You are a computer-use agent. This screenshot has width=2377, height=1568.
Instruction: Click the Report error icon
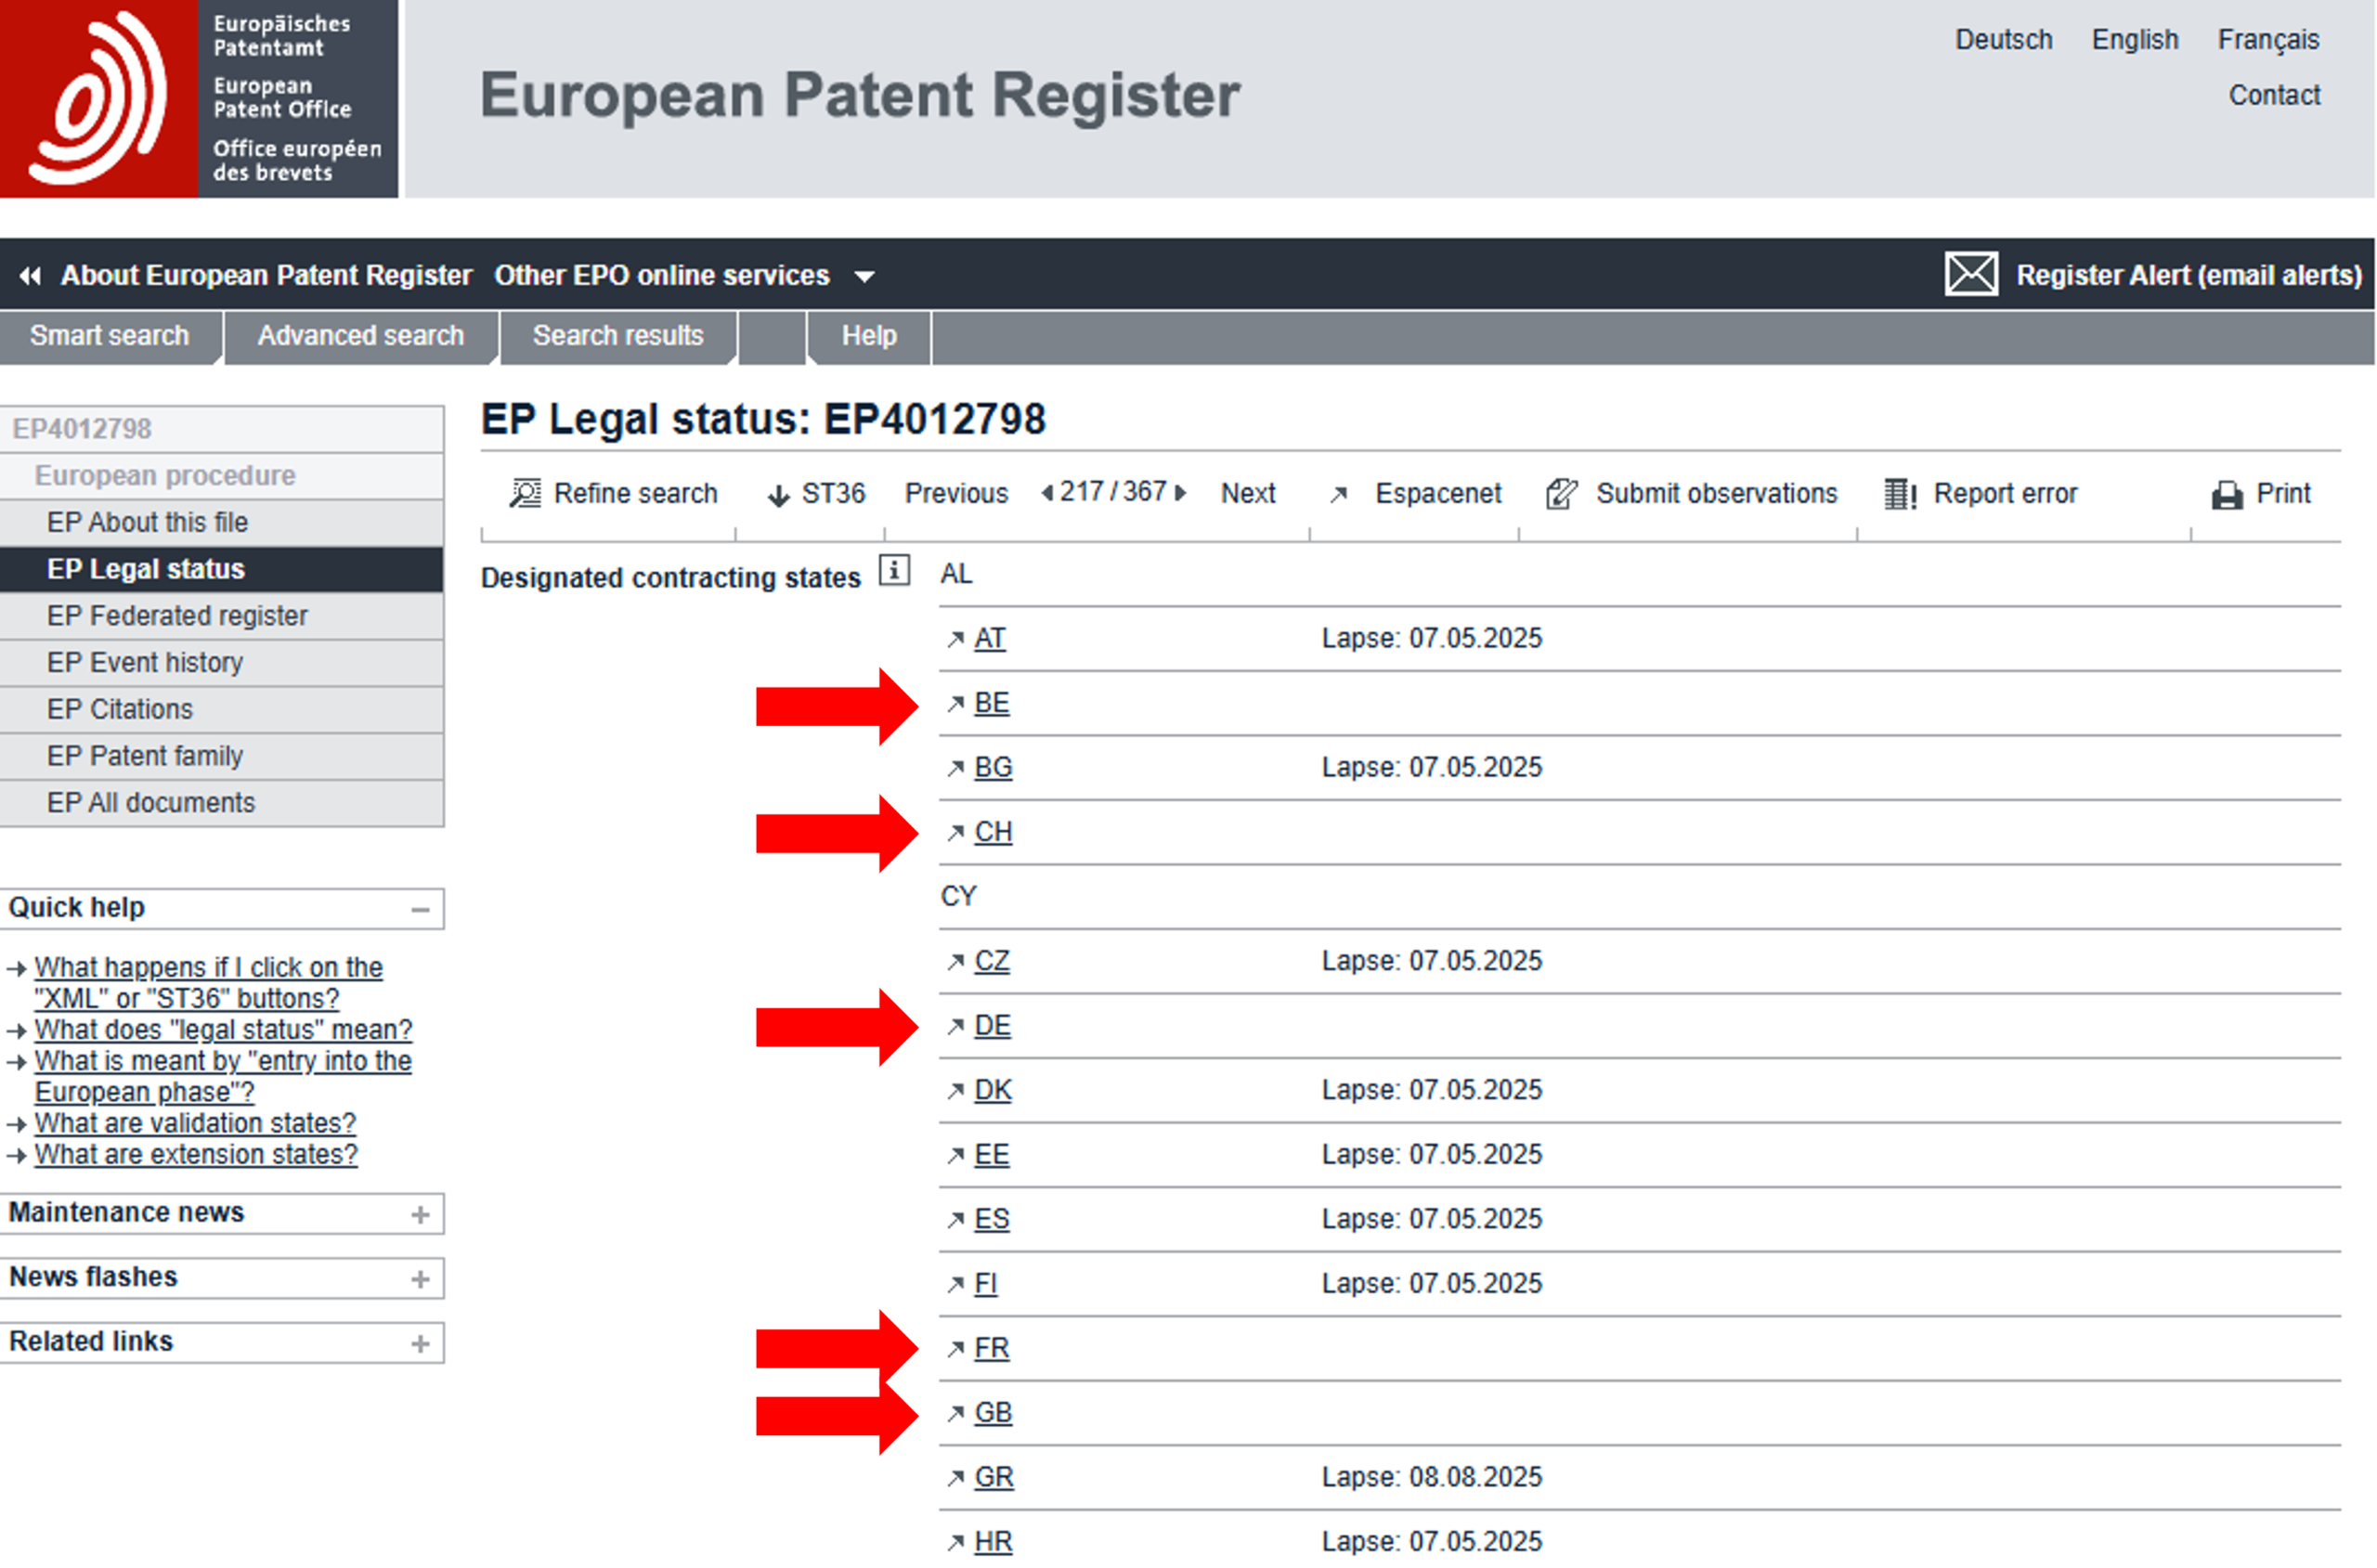[1899, 494]
